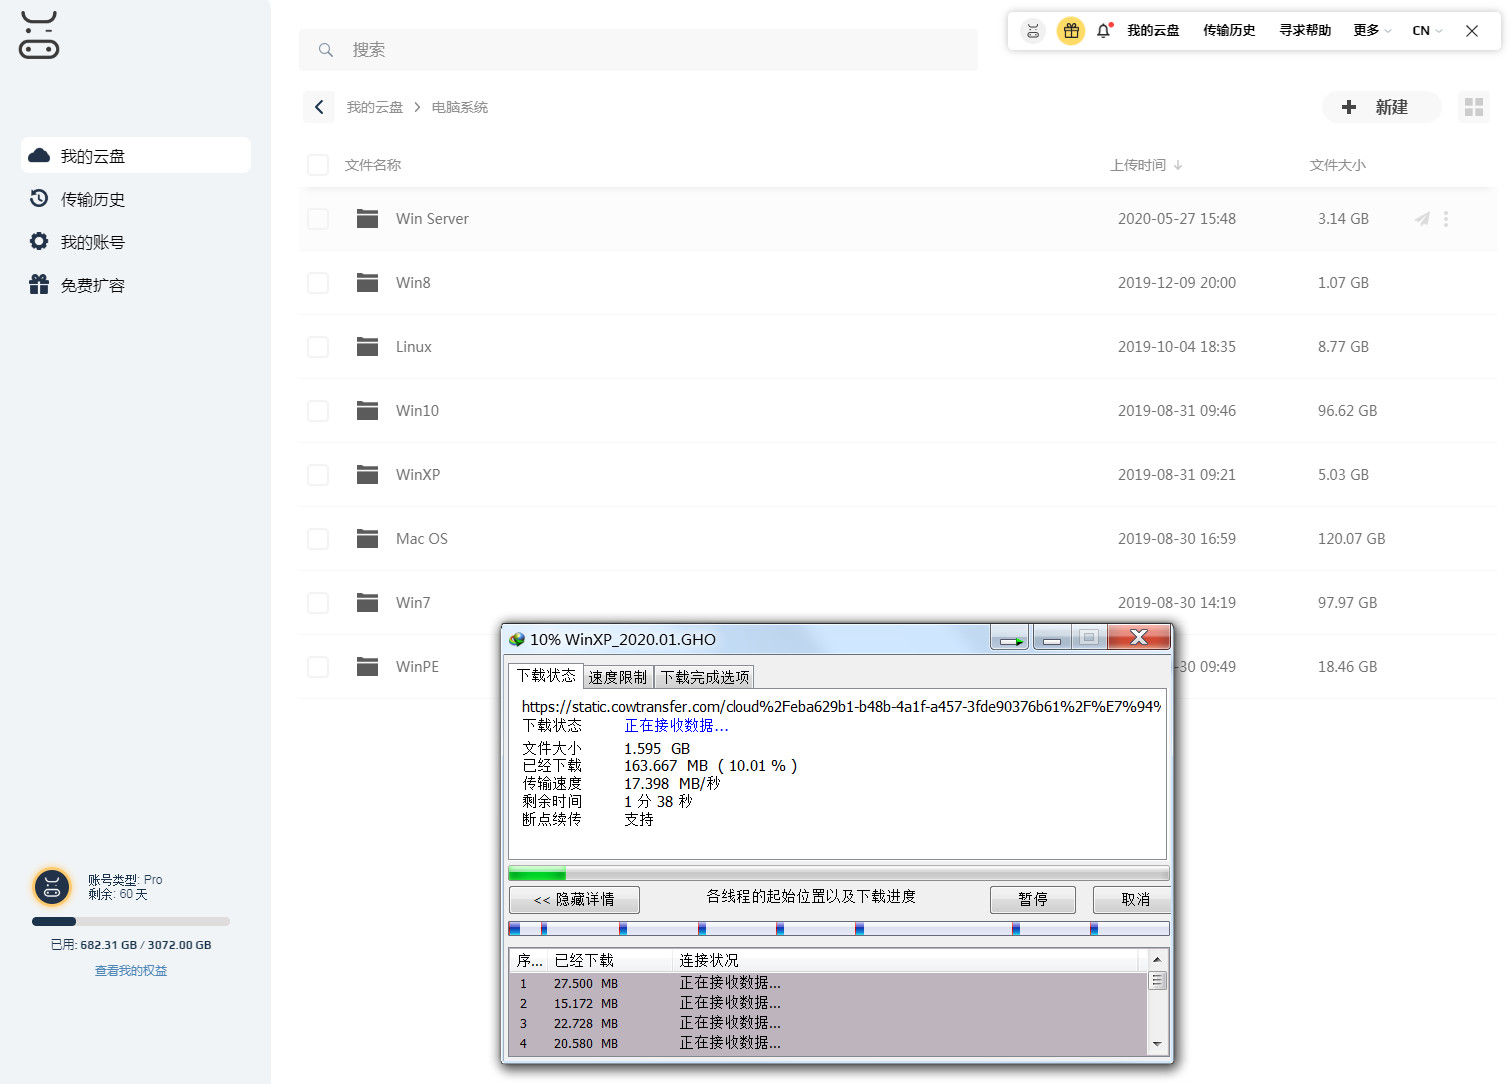Click the cow avatar icon in top bar
Viewport: 1512px width, 1084px height.
pos(1033,31)
